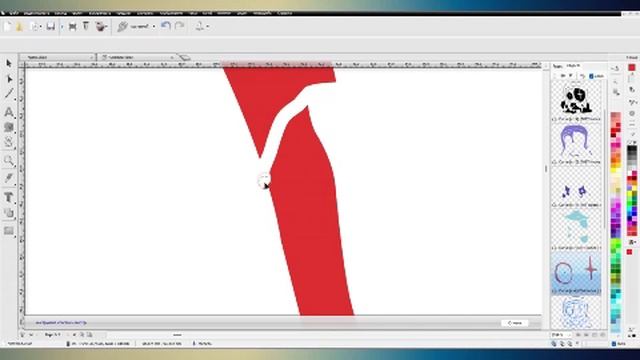
Task: Click the cup-shaped icon in the top toolbar
Action: point(101,27)
